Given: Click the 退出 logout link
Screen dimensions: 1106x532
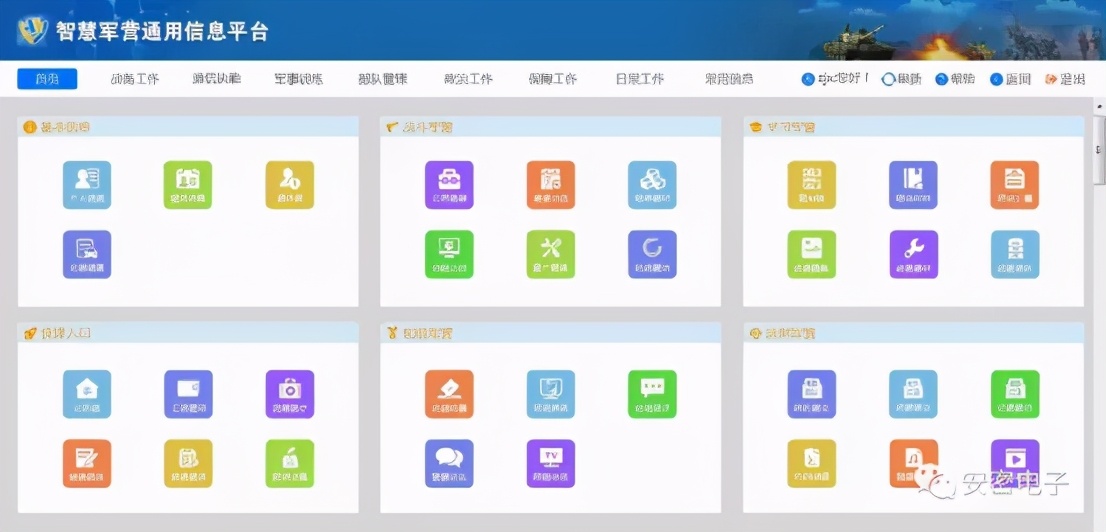Looking at the screenshot, I should tap(1066, 79).
